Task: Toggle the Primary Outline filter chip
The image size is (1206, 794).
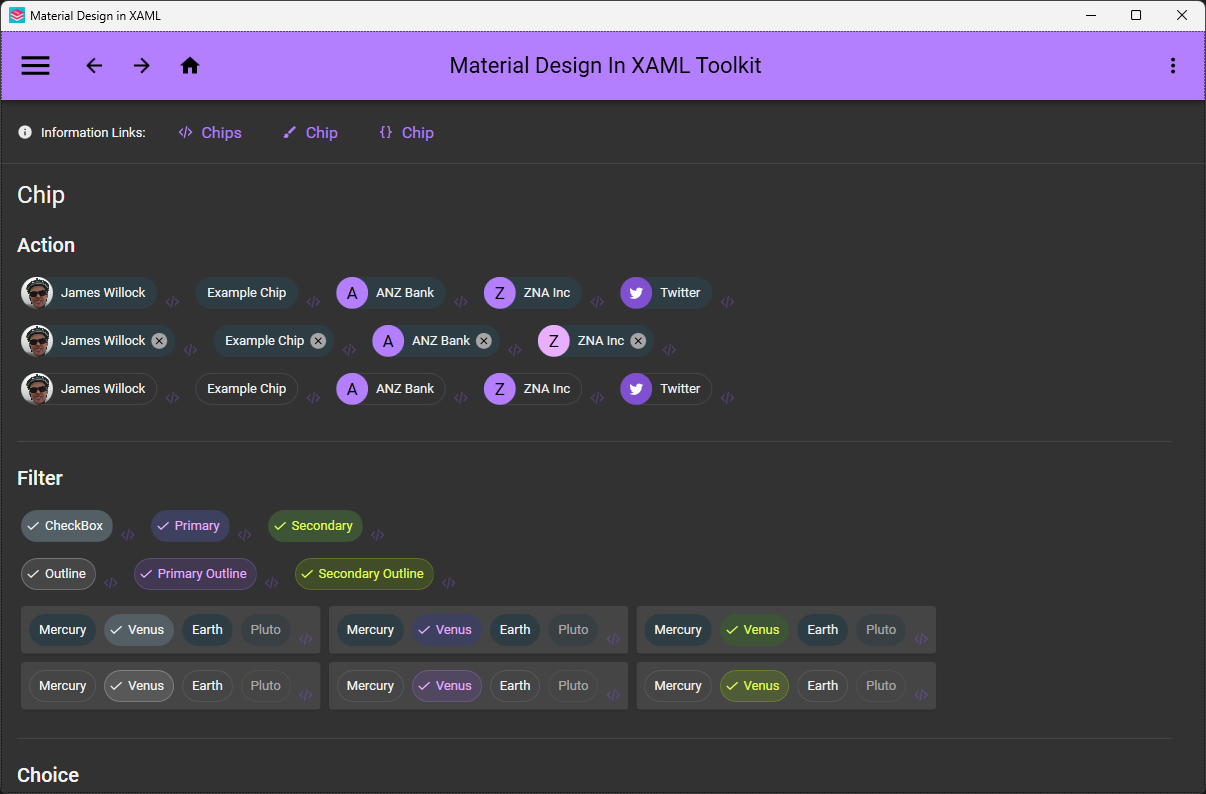Action: point(195,574)
